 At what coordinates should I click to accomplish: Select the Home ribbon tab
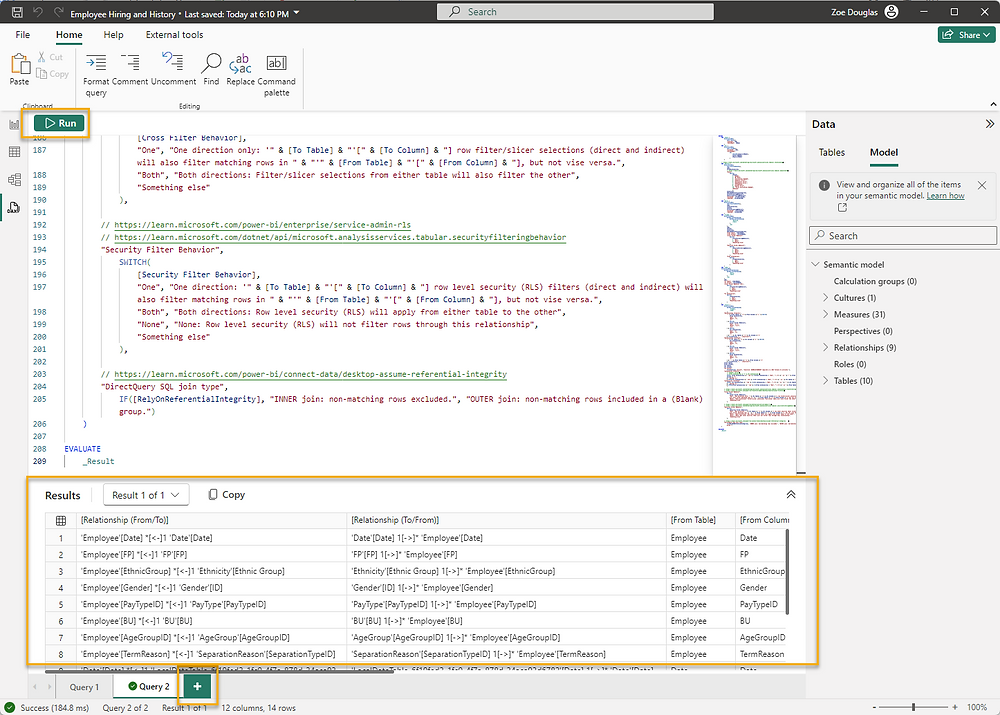[x=69, y=34]
